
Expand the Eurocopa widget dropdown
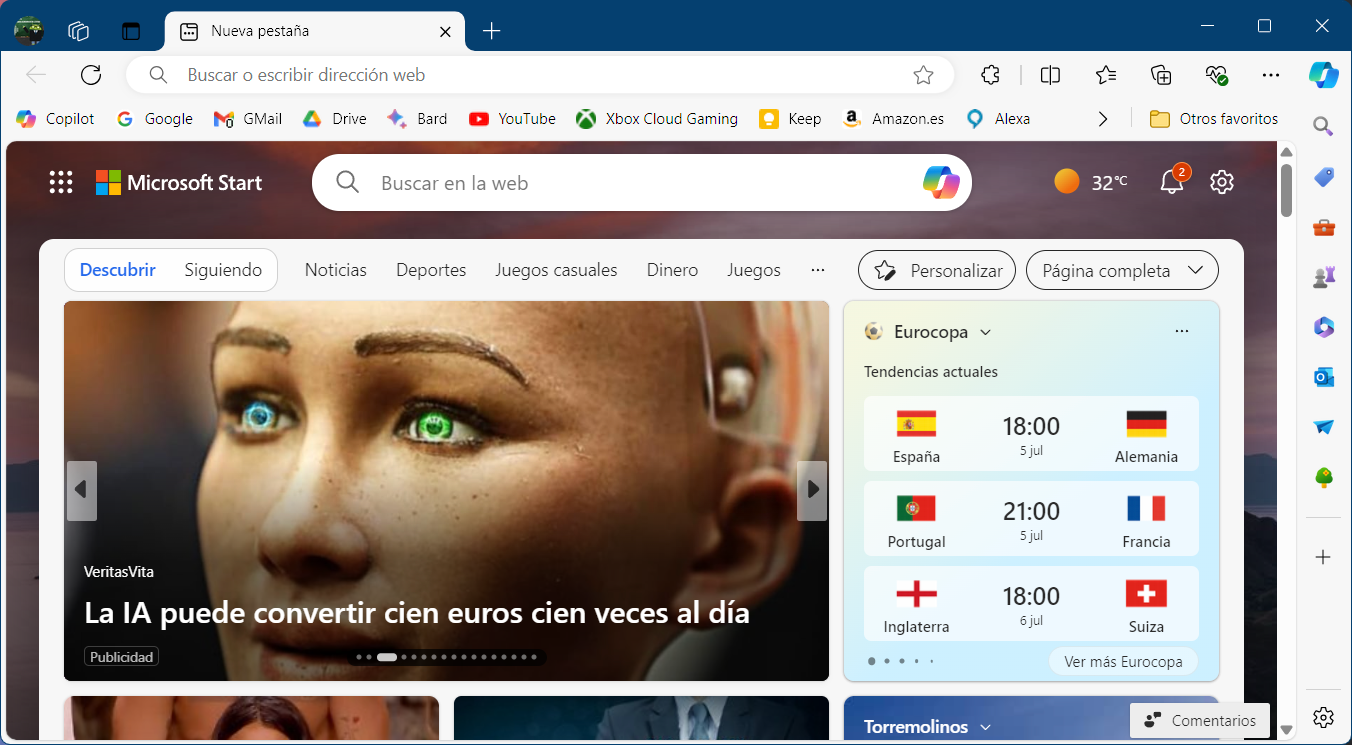[985, 332]
